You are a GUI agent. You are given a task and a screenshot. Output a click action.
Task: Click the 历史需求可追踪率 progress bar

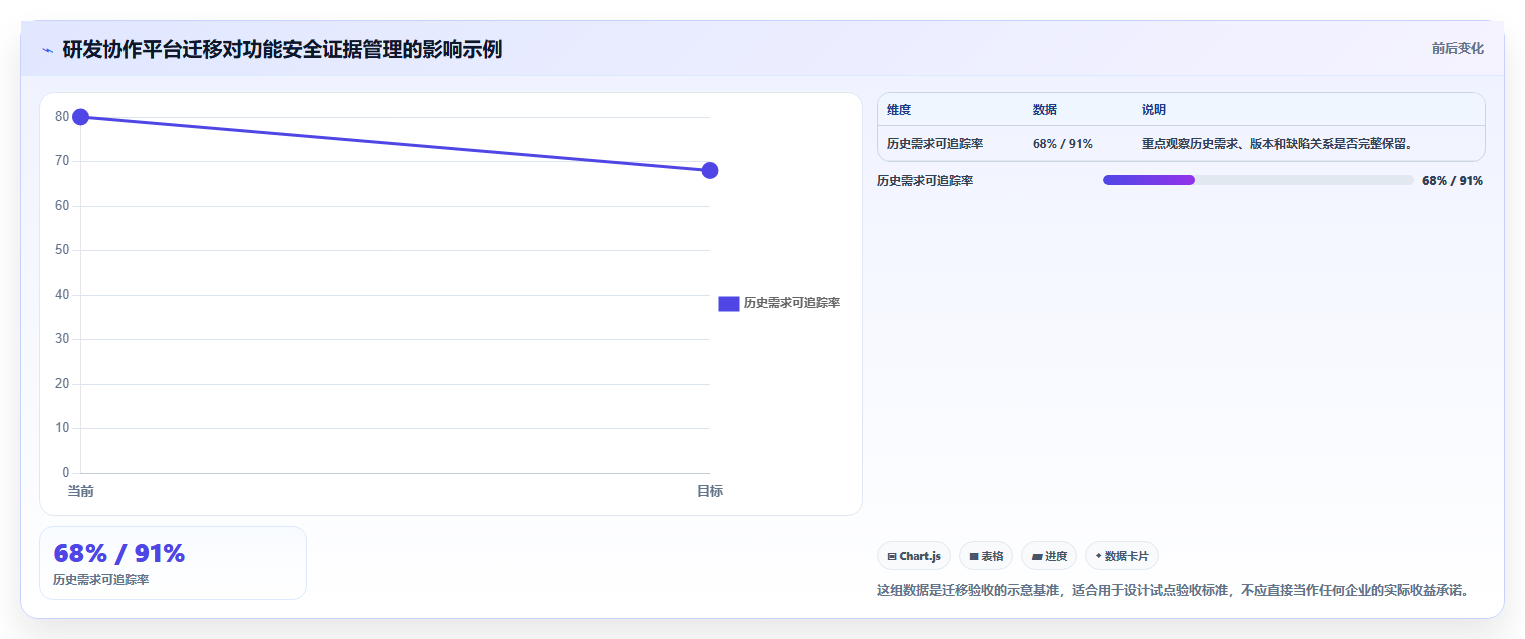(x=1258, y=180)
